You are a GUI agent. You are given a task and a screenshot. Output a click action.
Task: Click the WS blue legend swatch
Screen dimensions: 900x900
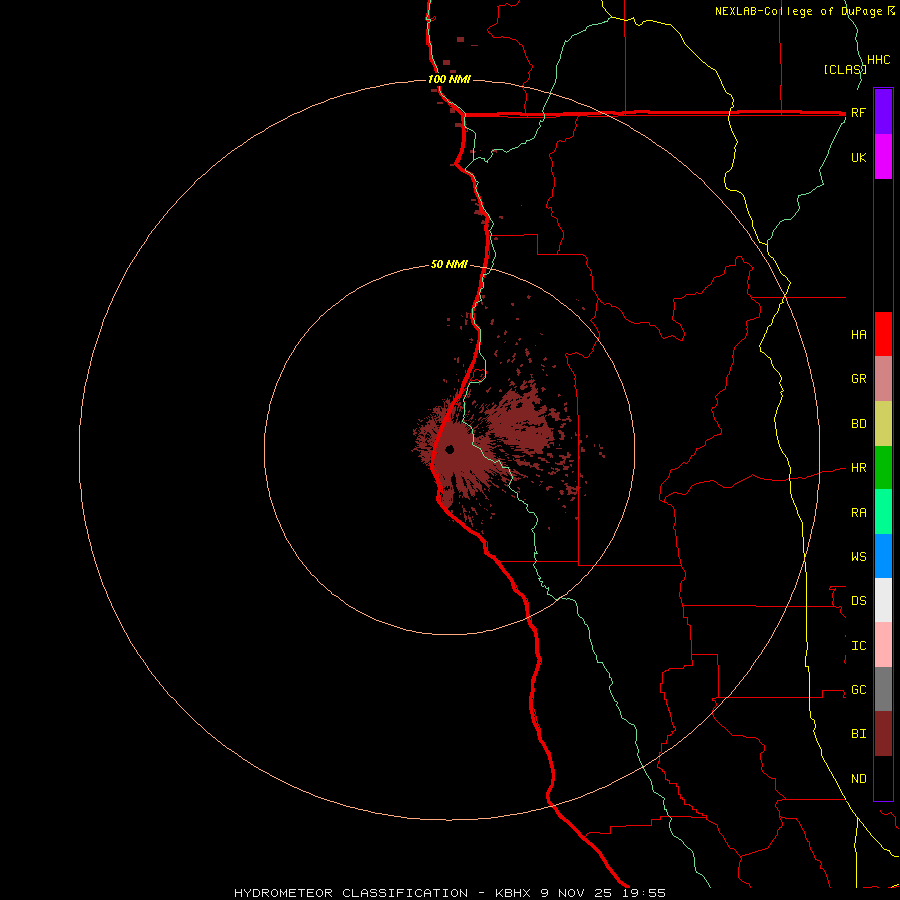pyautogui.click(x=883, y=556)
